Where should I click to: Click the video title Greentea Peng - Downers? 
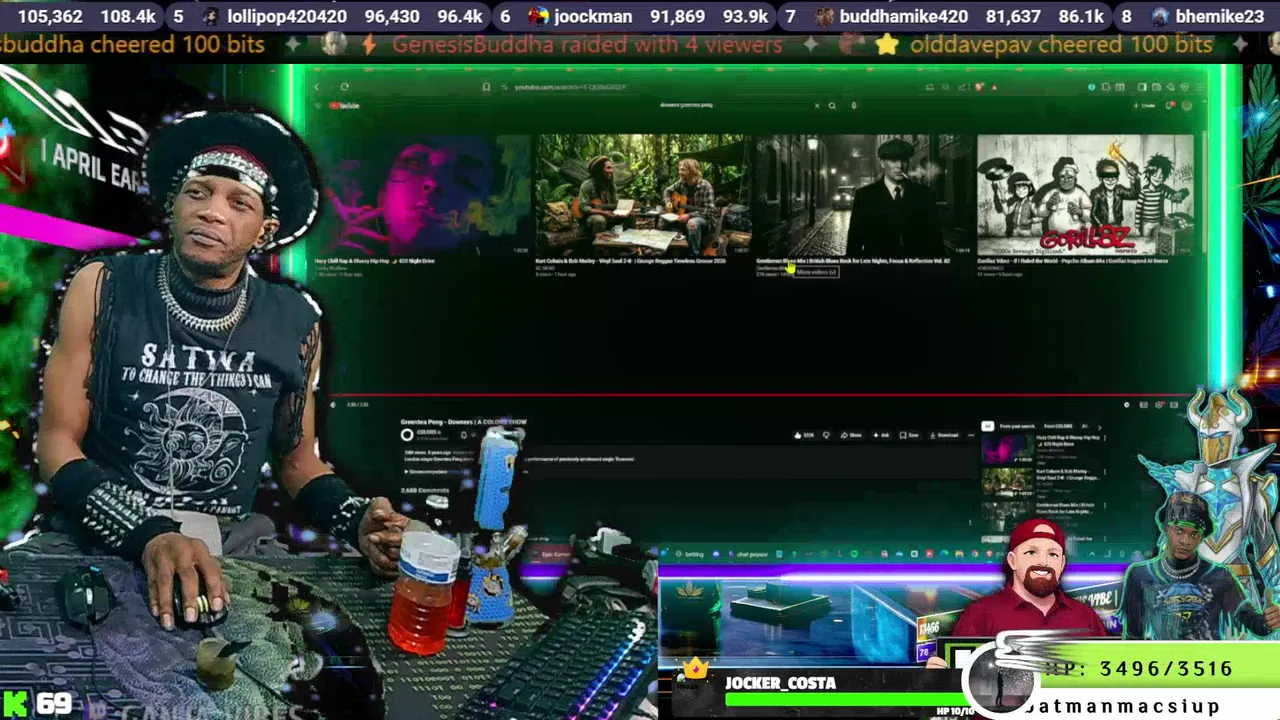click(x=463, y=422)
